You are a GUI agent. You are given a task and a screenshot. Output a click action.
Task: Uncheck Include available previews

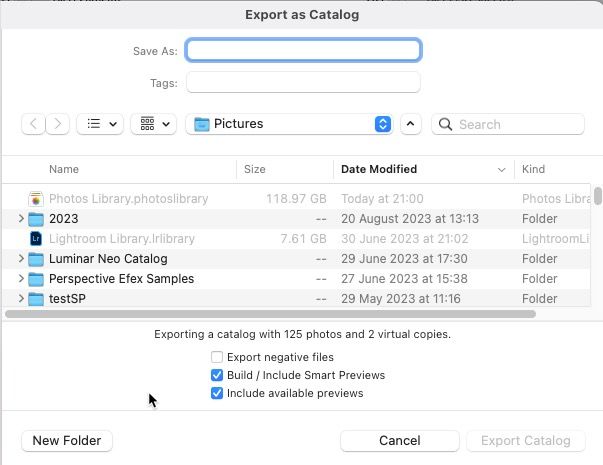pyautogui.click(x=217, y=393)
